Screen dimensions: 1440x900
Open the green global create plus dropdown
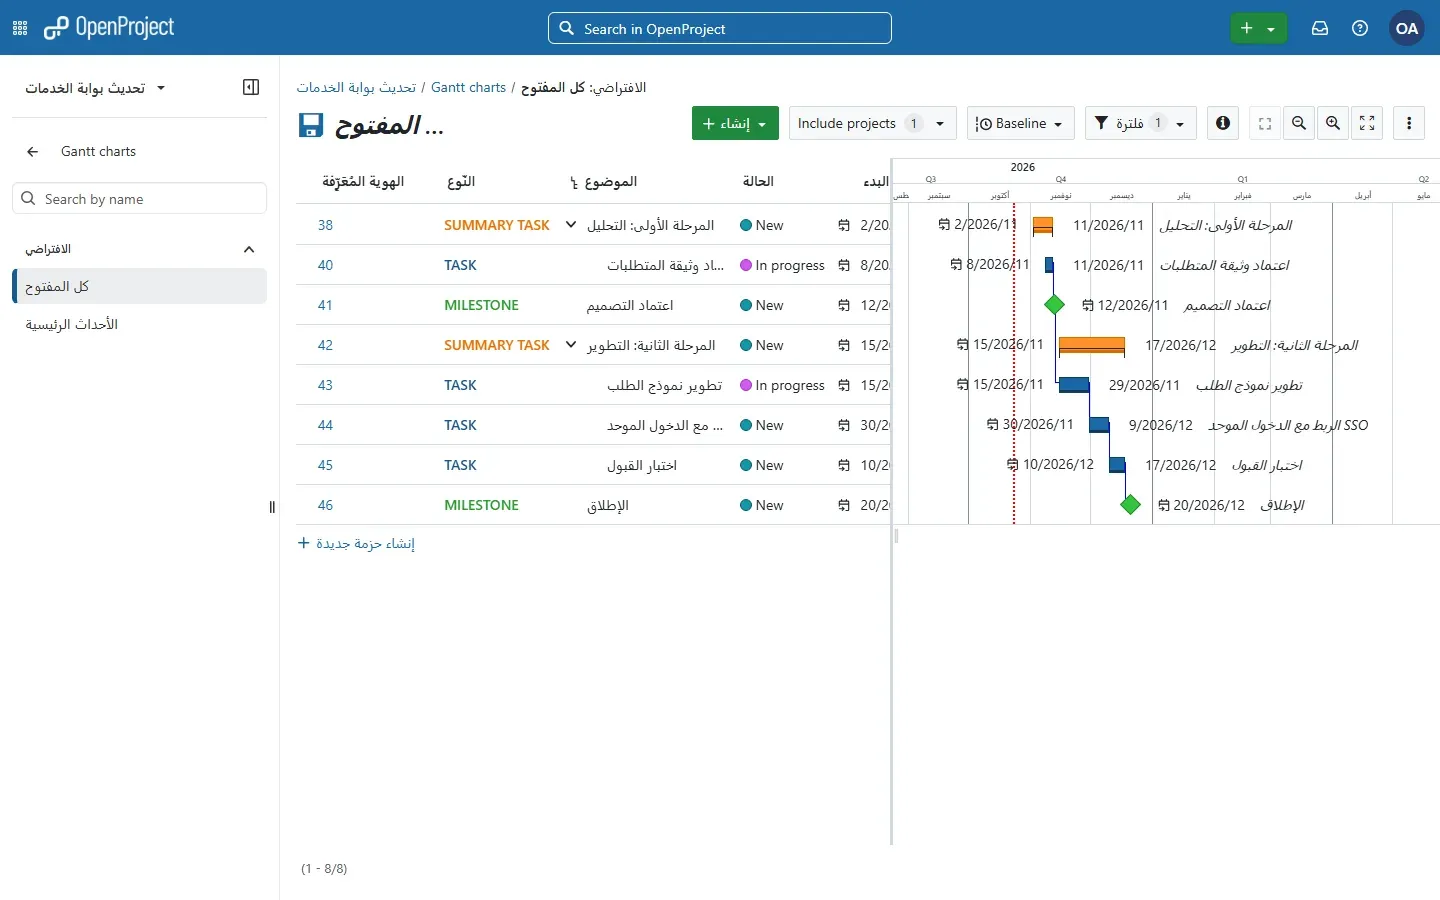(1259, 28)
